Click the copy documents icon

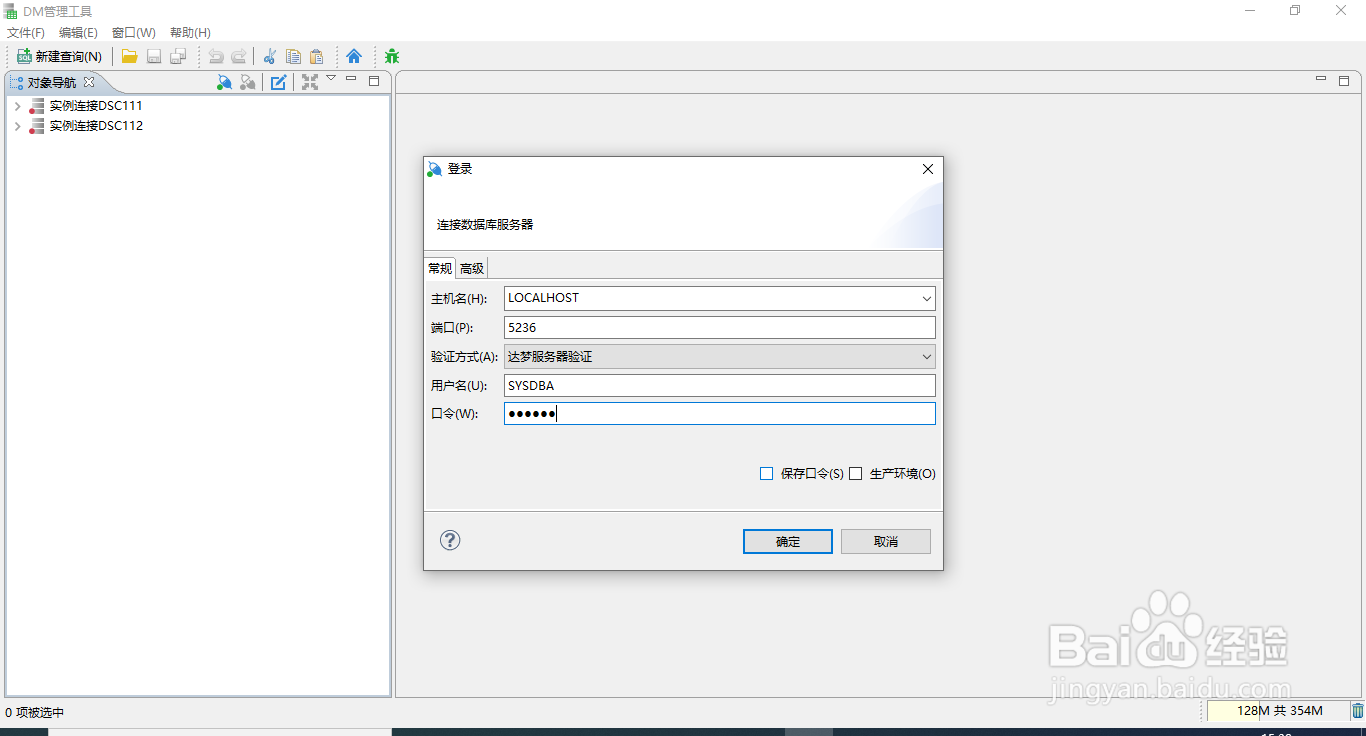[293, 56]
